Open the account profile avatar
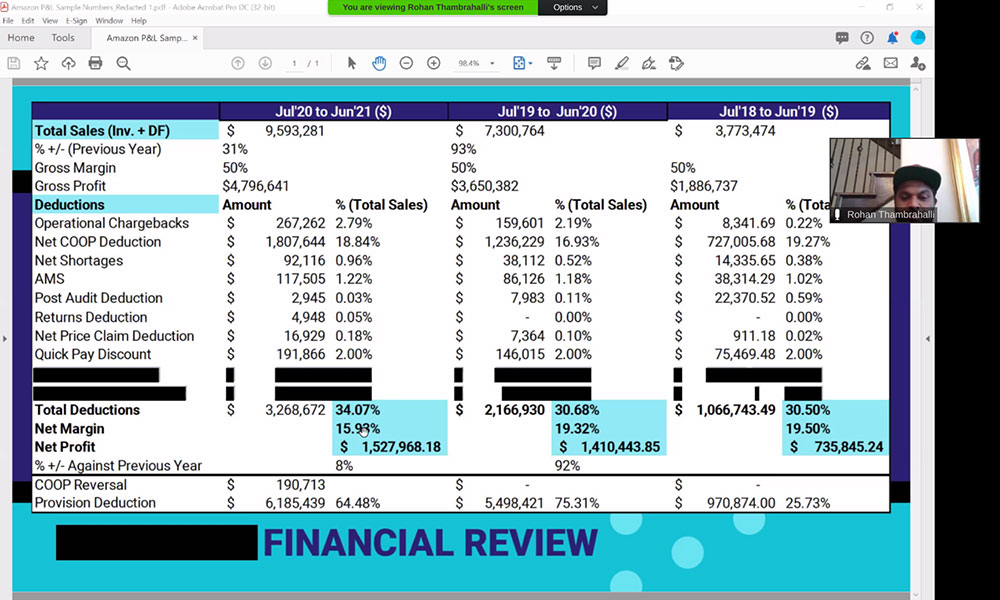This screenshot has height=600, width=1000. 918,38
